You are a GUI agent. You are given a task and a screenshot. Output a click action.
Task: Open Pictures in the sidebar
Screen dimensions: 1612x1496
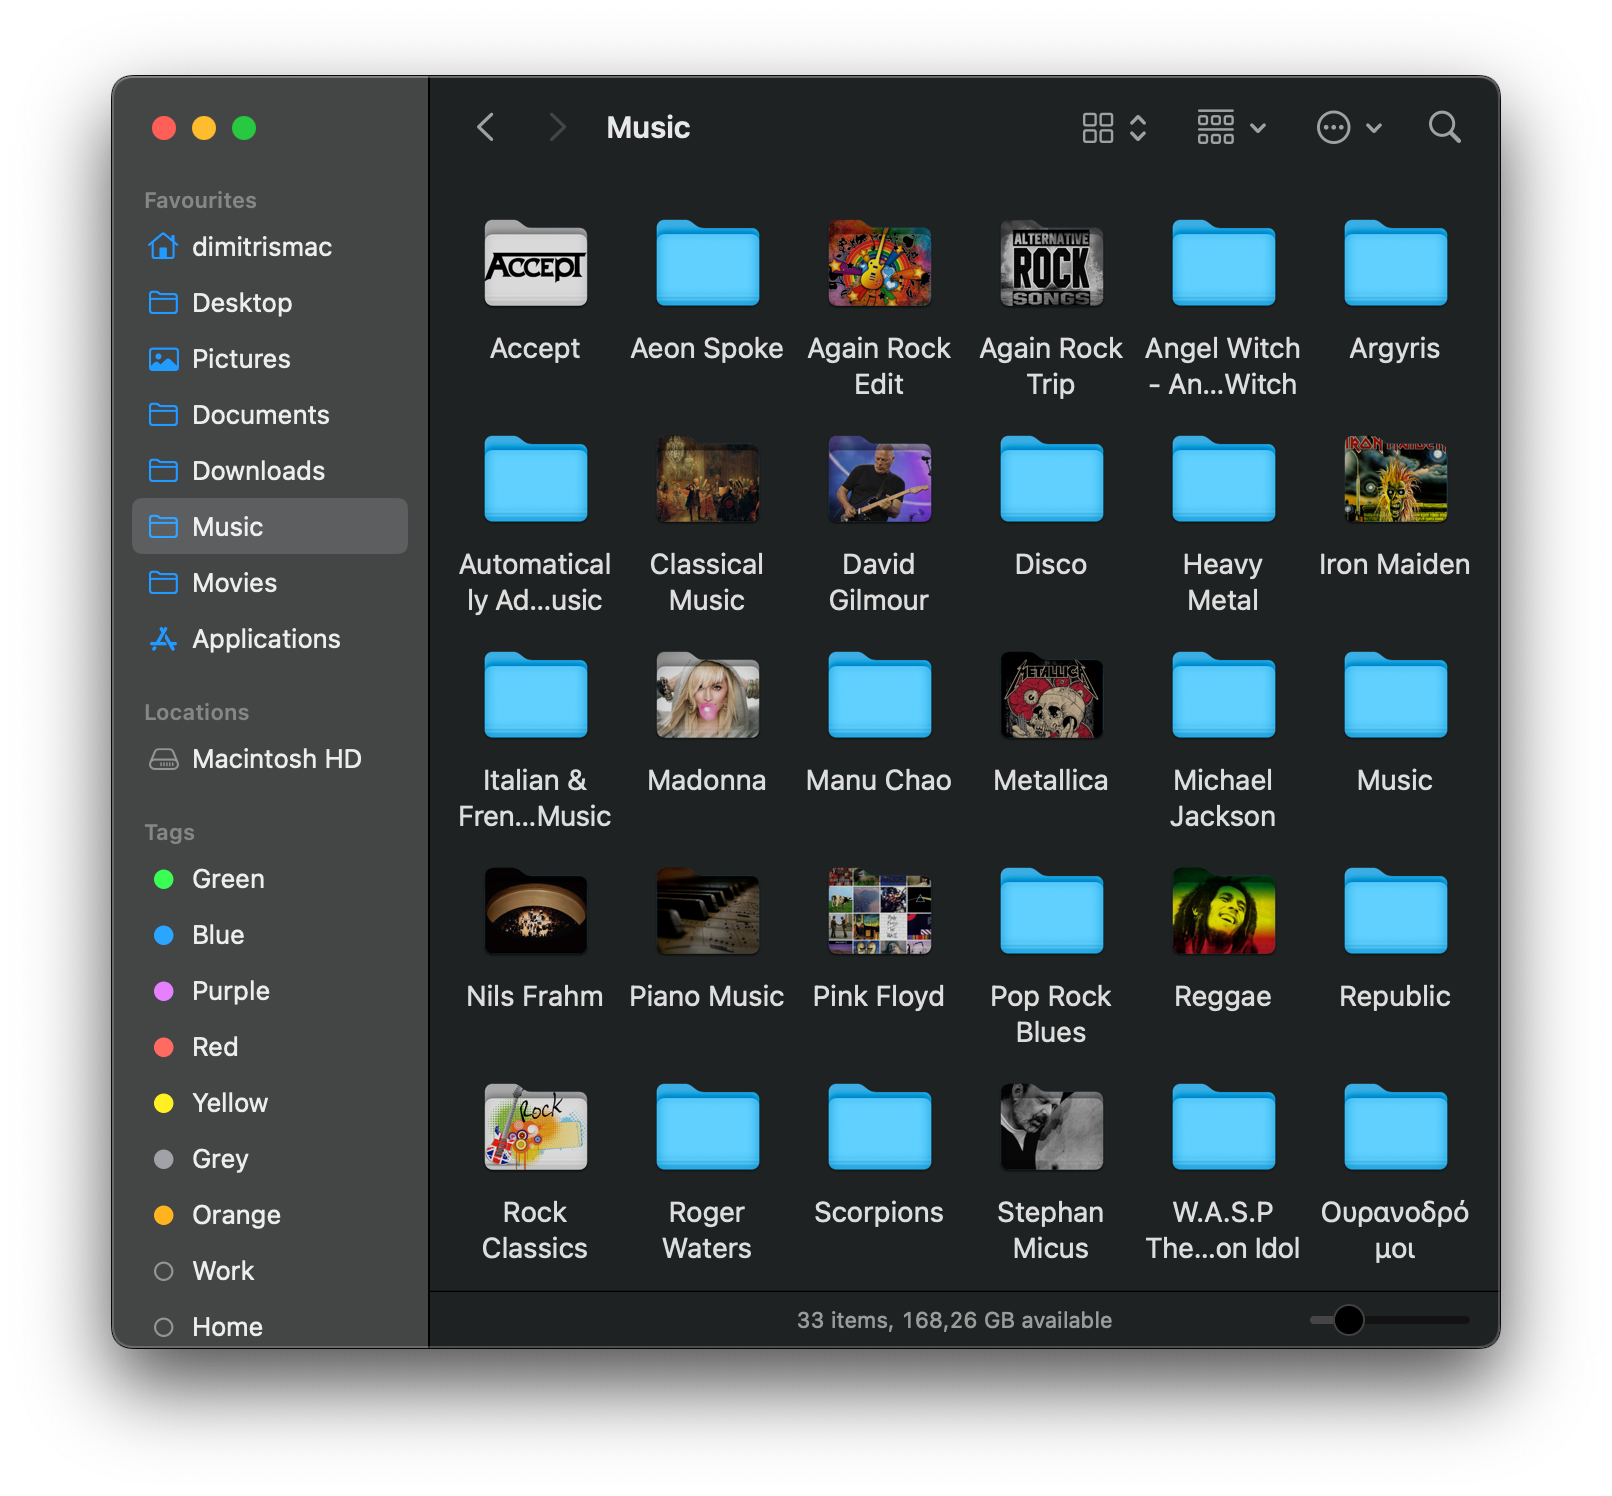pos(270,359)
